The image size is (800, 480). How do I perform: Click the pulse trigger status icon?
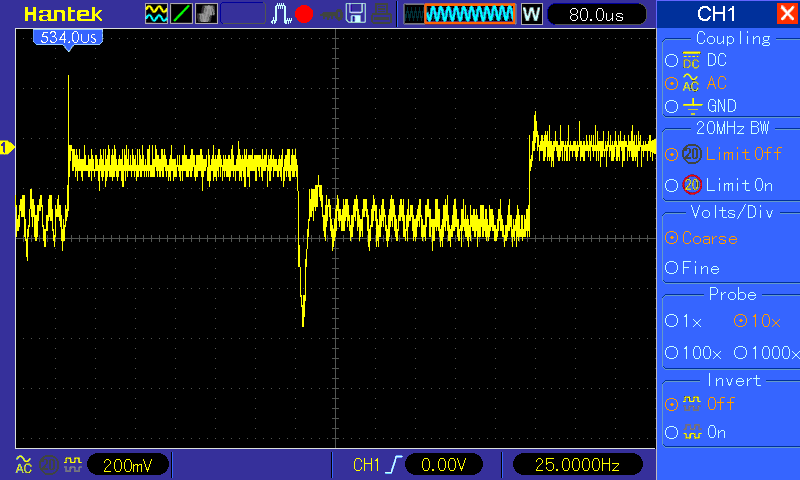click(281, 14)
